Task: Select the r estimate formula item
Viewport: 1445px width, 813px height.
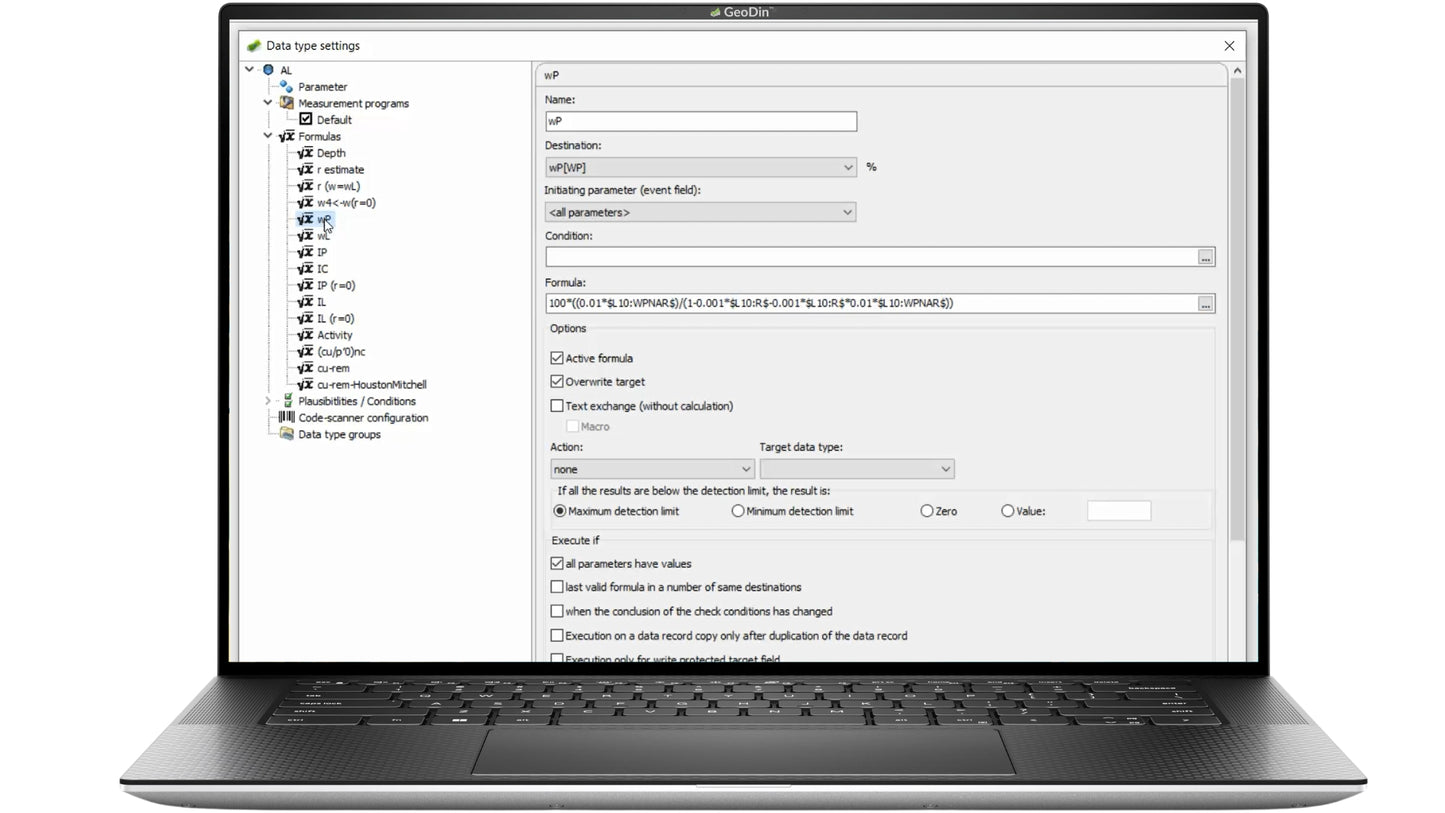Action: [340, 170]
